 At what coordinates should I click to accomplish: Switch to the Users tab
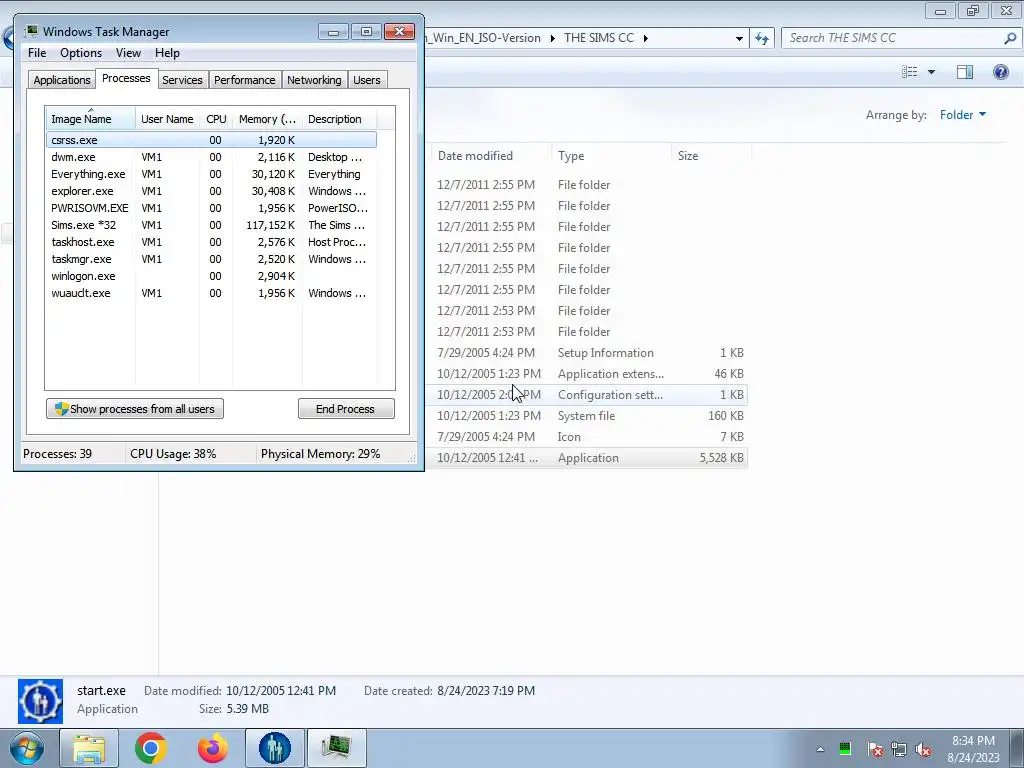(366, 80)
